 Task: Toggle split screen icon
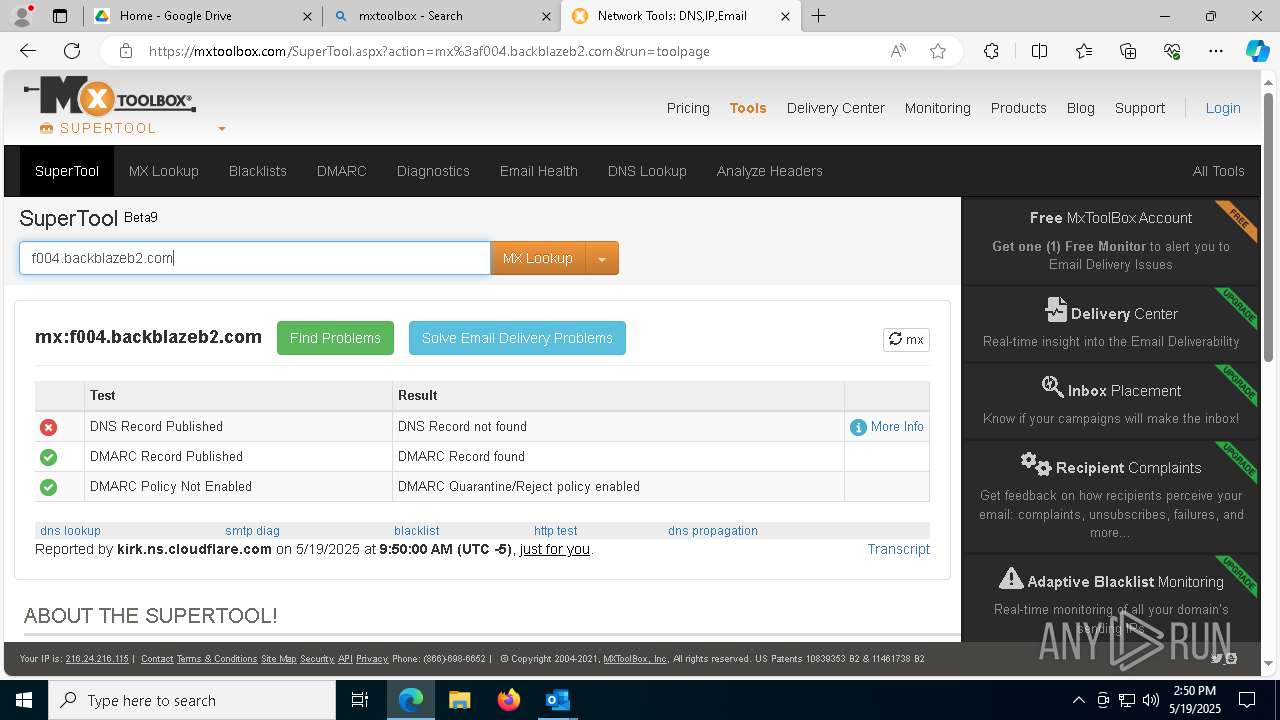click(x=1039, y=51)
